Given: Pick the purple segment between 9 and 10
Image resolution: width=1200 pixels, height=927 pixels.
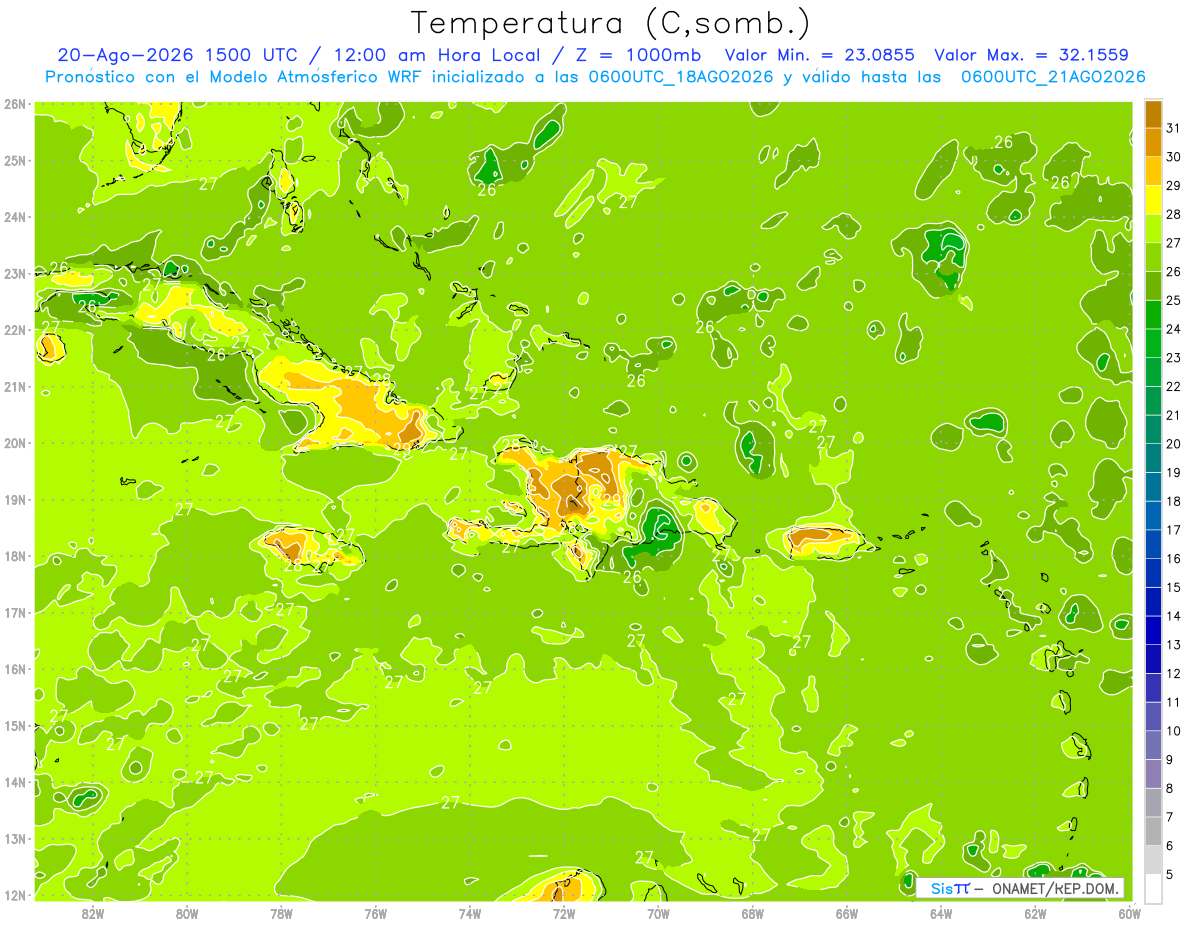Looking at the screenshot, I should (1153, 745).
